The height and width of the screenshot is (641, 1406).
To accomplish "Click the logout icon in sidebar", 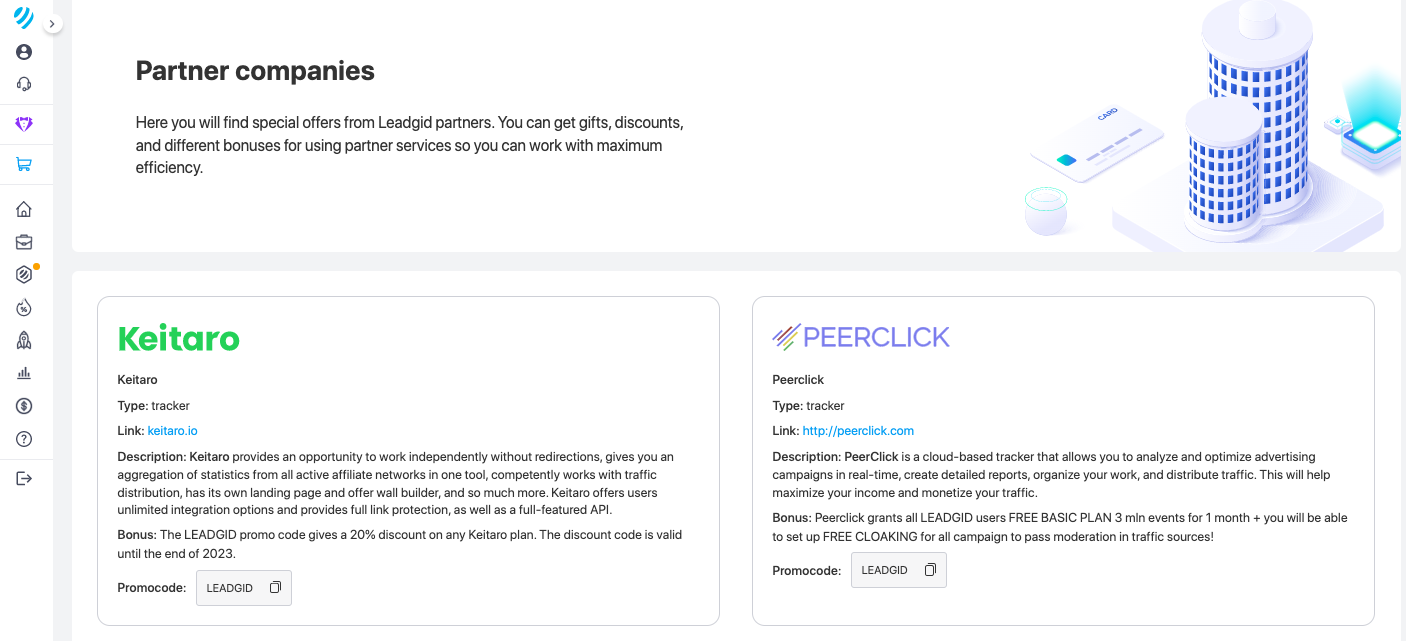I will tap(24, 479).
